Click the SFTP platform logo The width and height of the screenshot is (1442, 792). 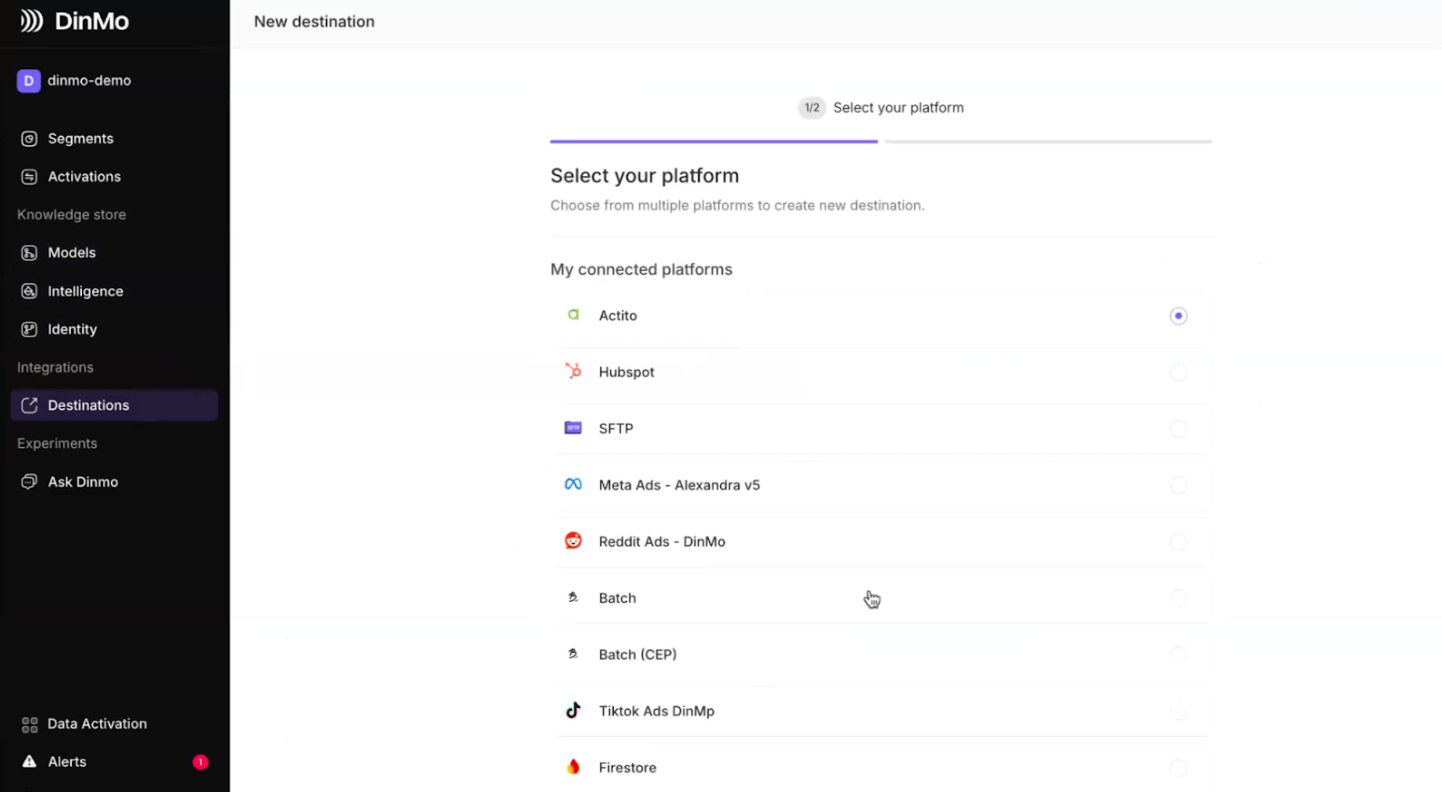tap(573, 428)
